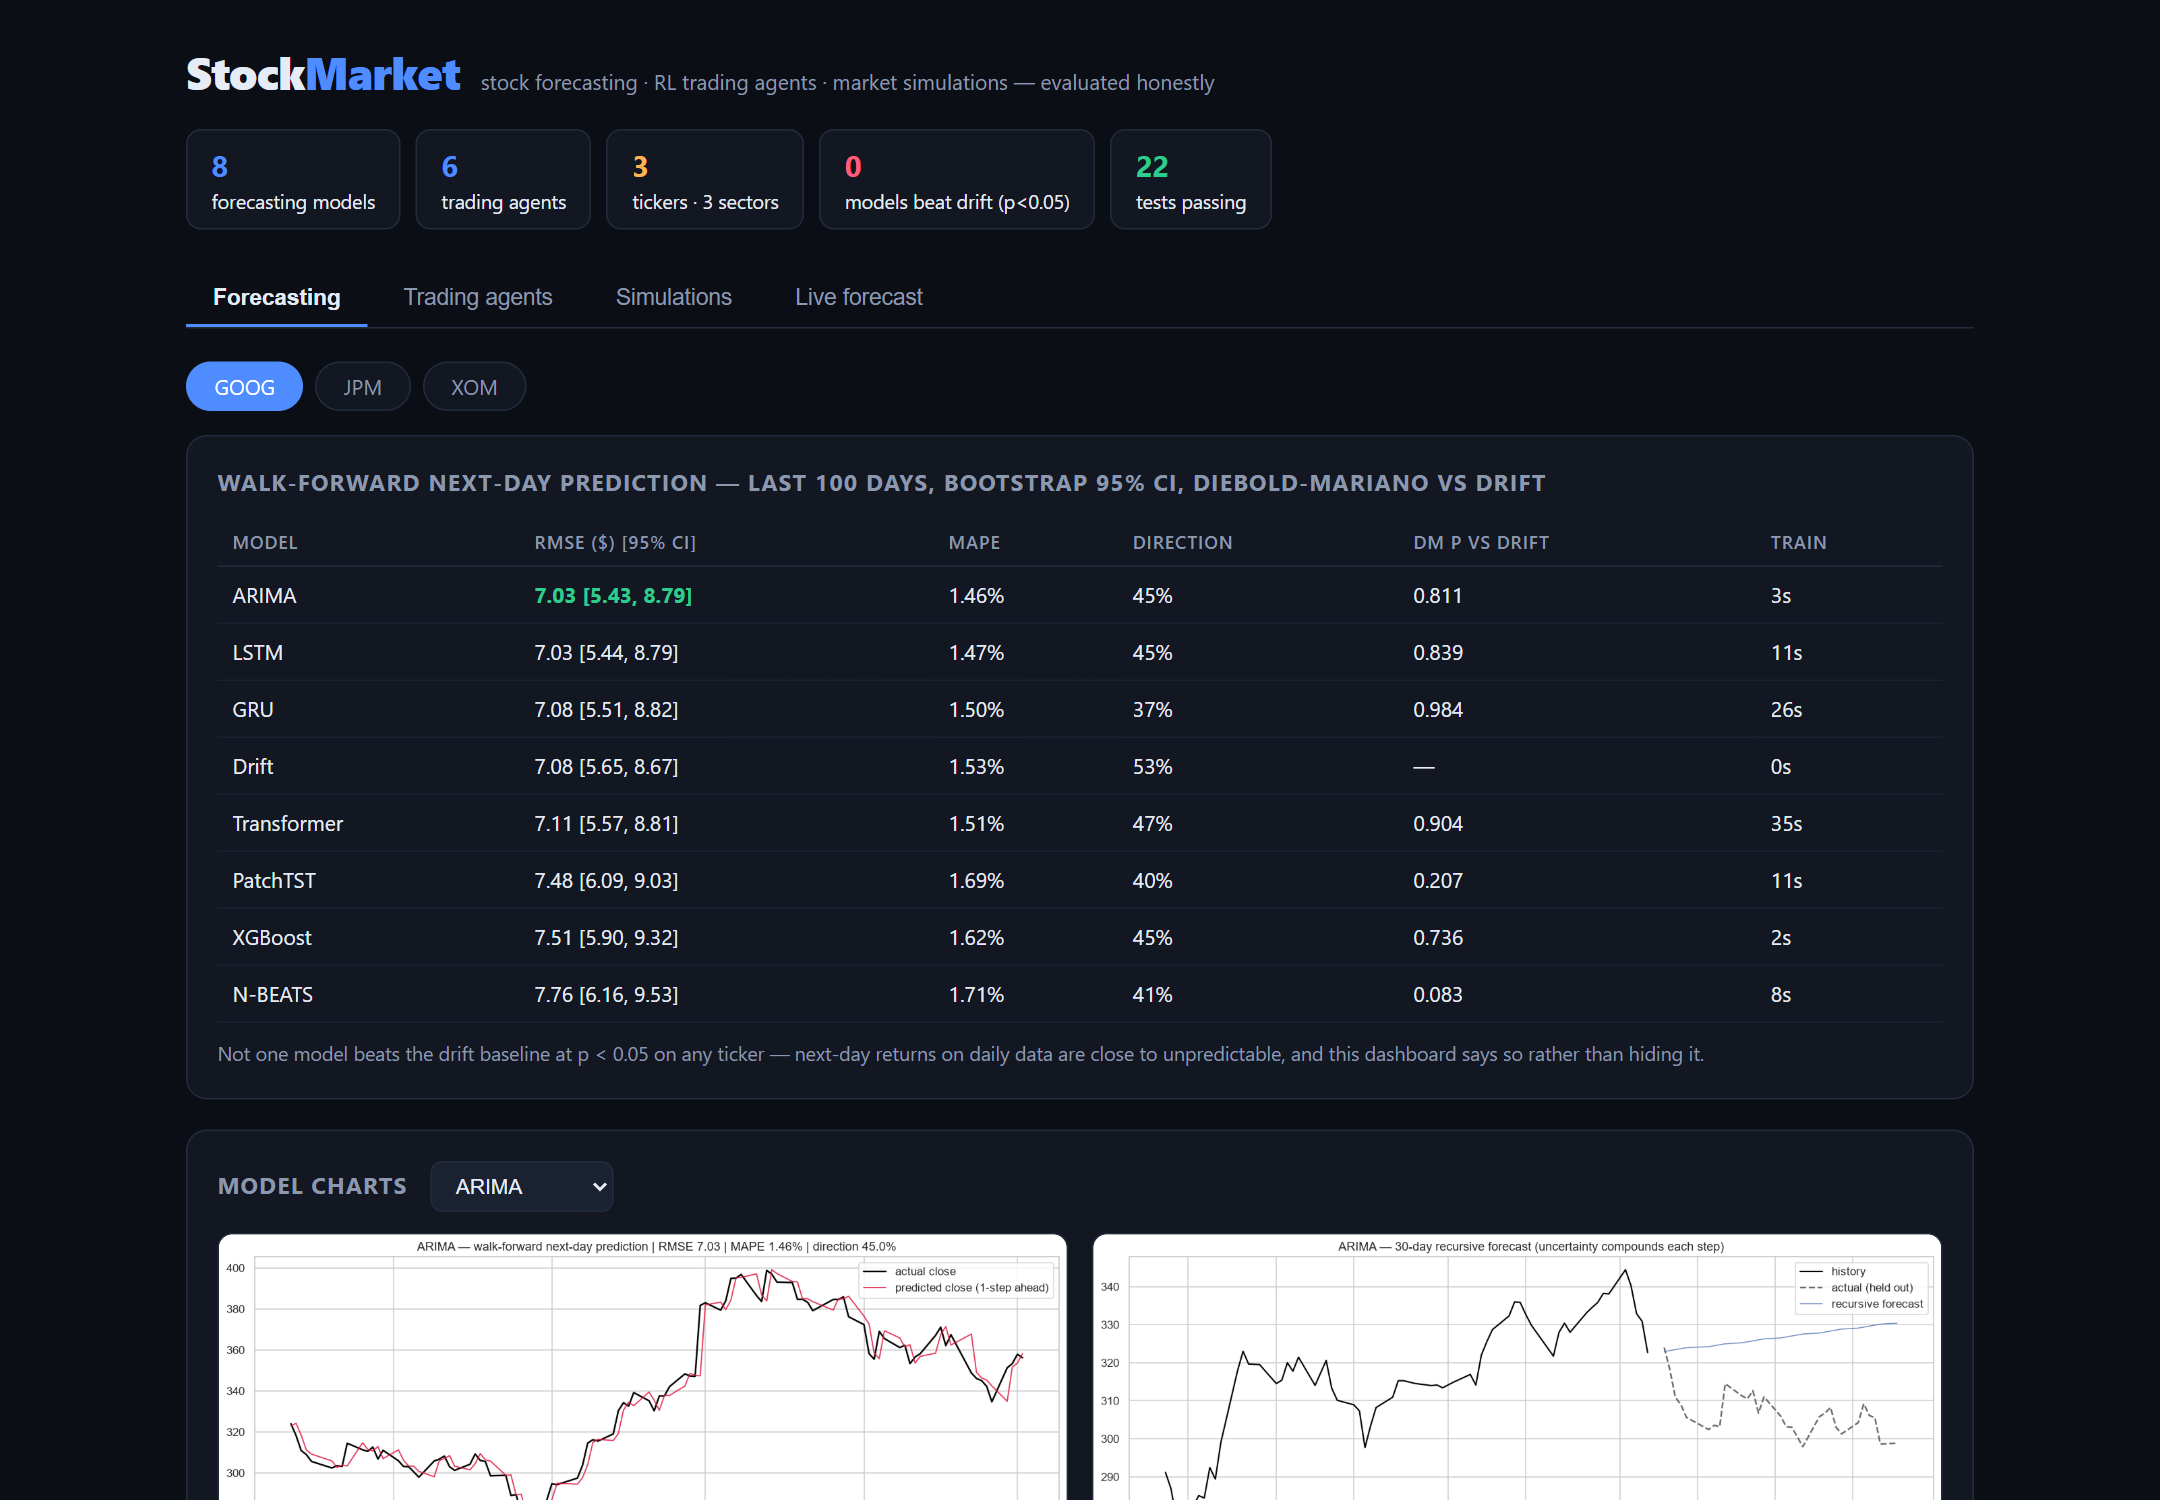Click the ARIMA MAPE value 1.46%
Image resolution: width=2160 pixels, height=1500 pixels.
click(976, 596)
